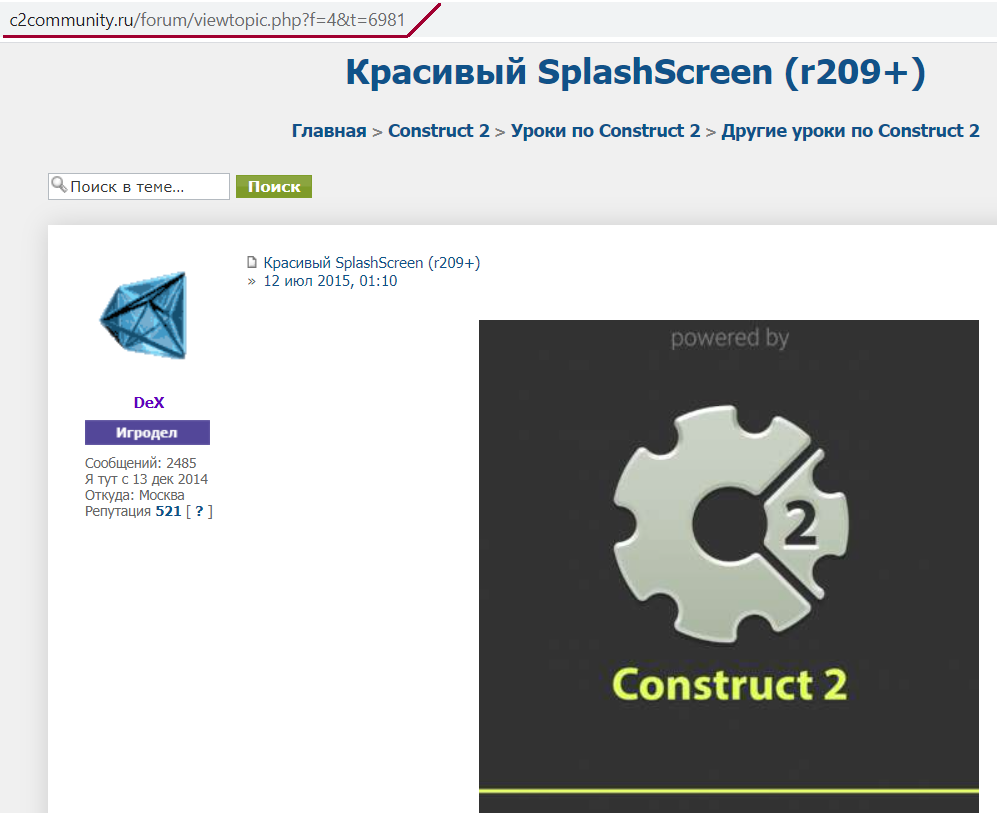Viewport: 997px width, 813px height.
Task: Click DeX's blue crystal avatar
Action: point(144,315)
